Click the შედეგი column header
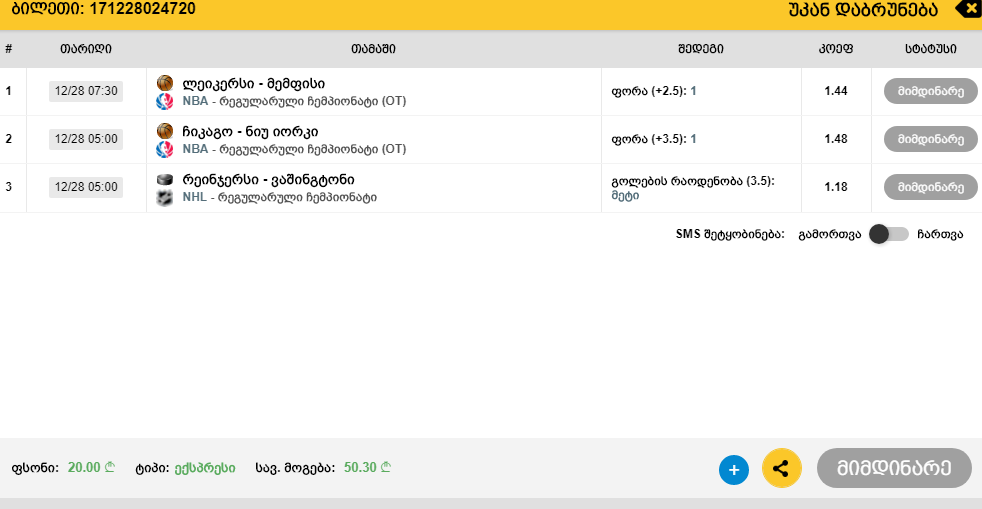982x509 pixels. click(701, 49)
